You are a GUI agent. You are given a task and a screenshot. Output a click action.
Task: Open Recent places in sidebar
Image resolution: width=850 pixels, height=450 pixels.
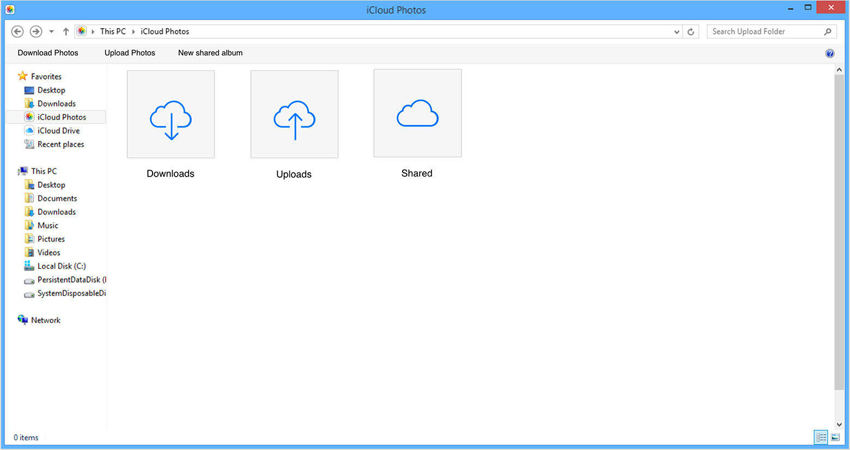pos(61,144)
